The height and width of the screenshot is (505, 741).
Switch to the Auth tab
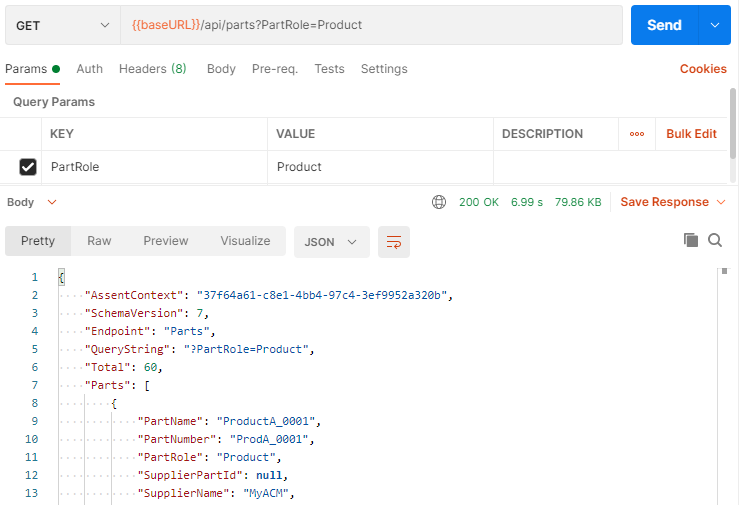point(89,69)
